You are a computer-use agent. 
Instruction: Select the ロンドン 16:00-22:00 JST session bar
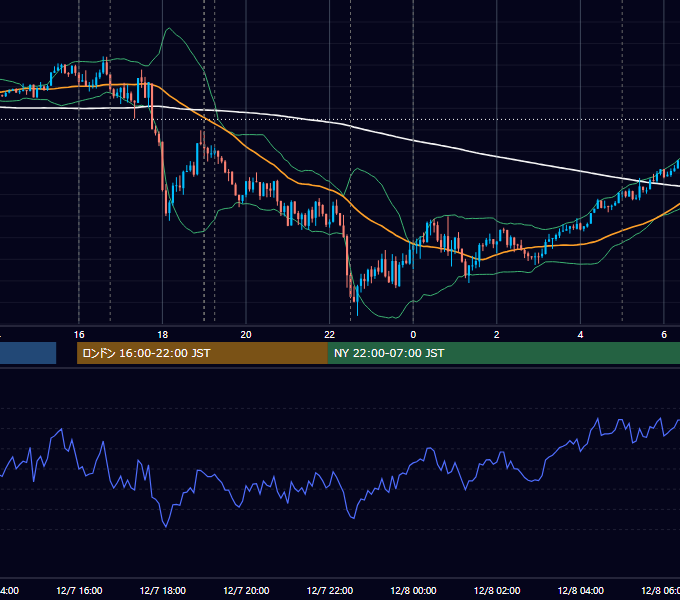(202, 353)
